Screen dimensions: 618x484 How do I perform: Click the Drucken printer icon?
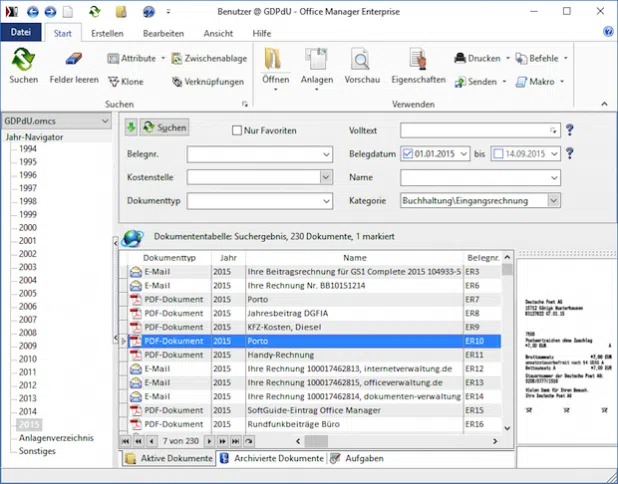pyautogui.click(x=460, y=58)
